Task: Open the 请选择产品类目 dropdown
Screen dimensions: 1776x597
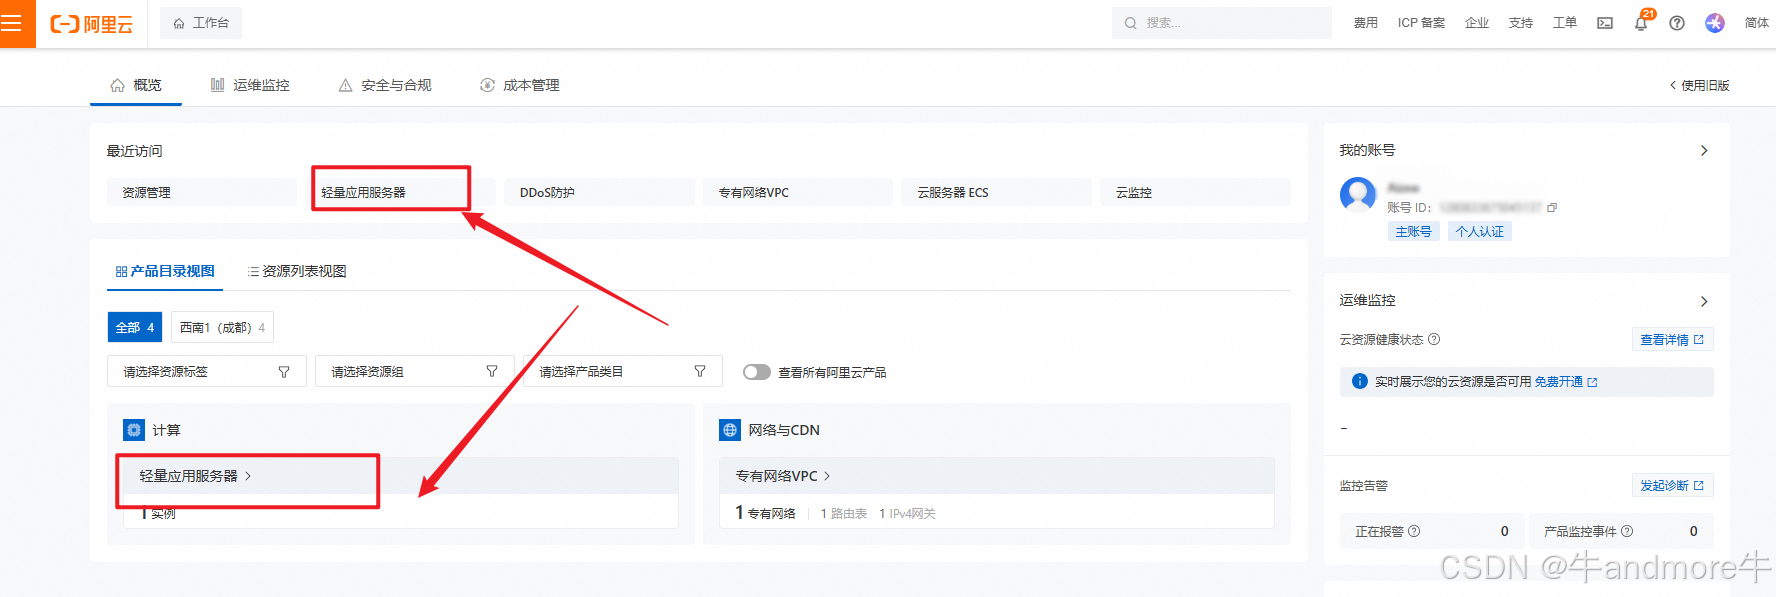Action: pyautogui.click(x=623, y=371)
